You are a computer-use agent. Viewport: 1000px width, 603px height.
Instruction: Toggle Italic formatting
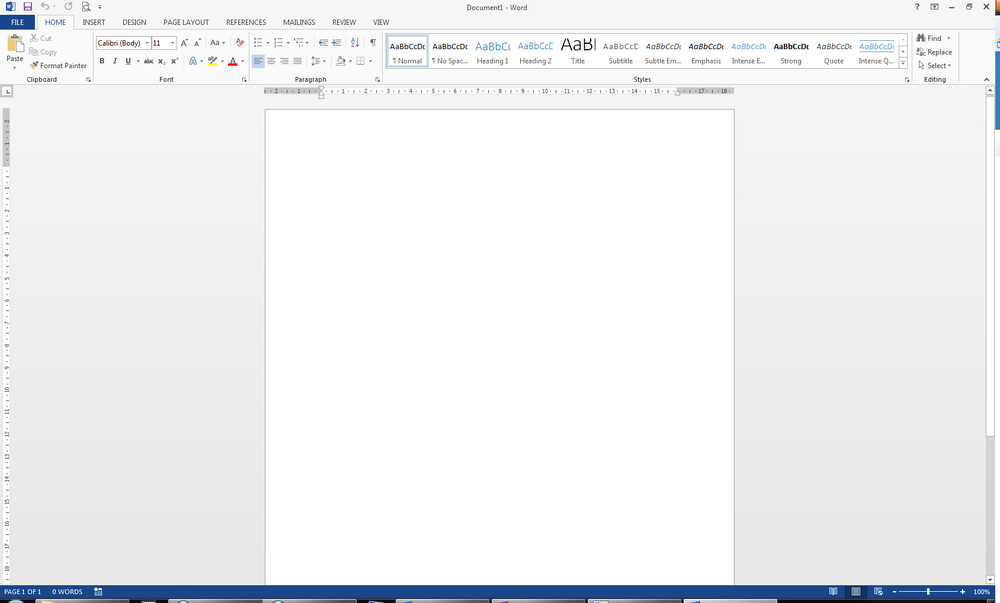(x=115, y=61)
